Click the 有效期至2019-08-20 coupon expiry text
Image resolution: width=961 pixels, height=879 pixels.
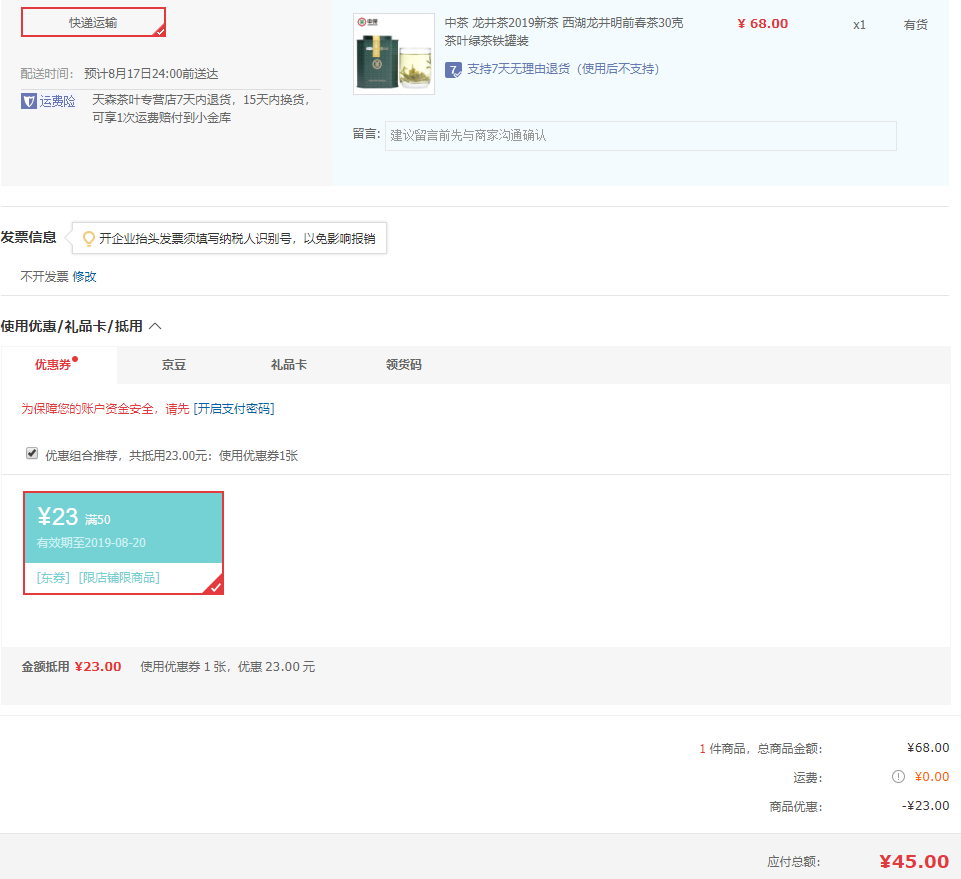click(x=91, y=543)
